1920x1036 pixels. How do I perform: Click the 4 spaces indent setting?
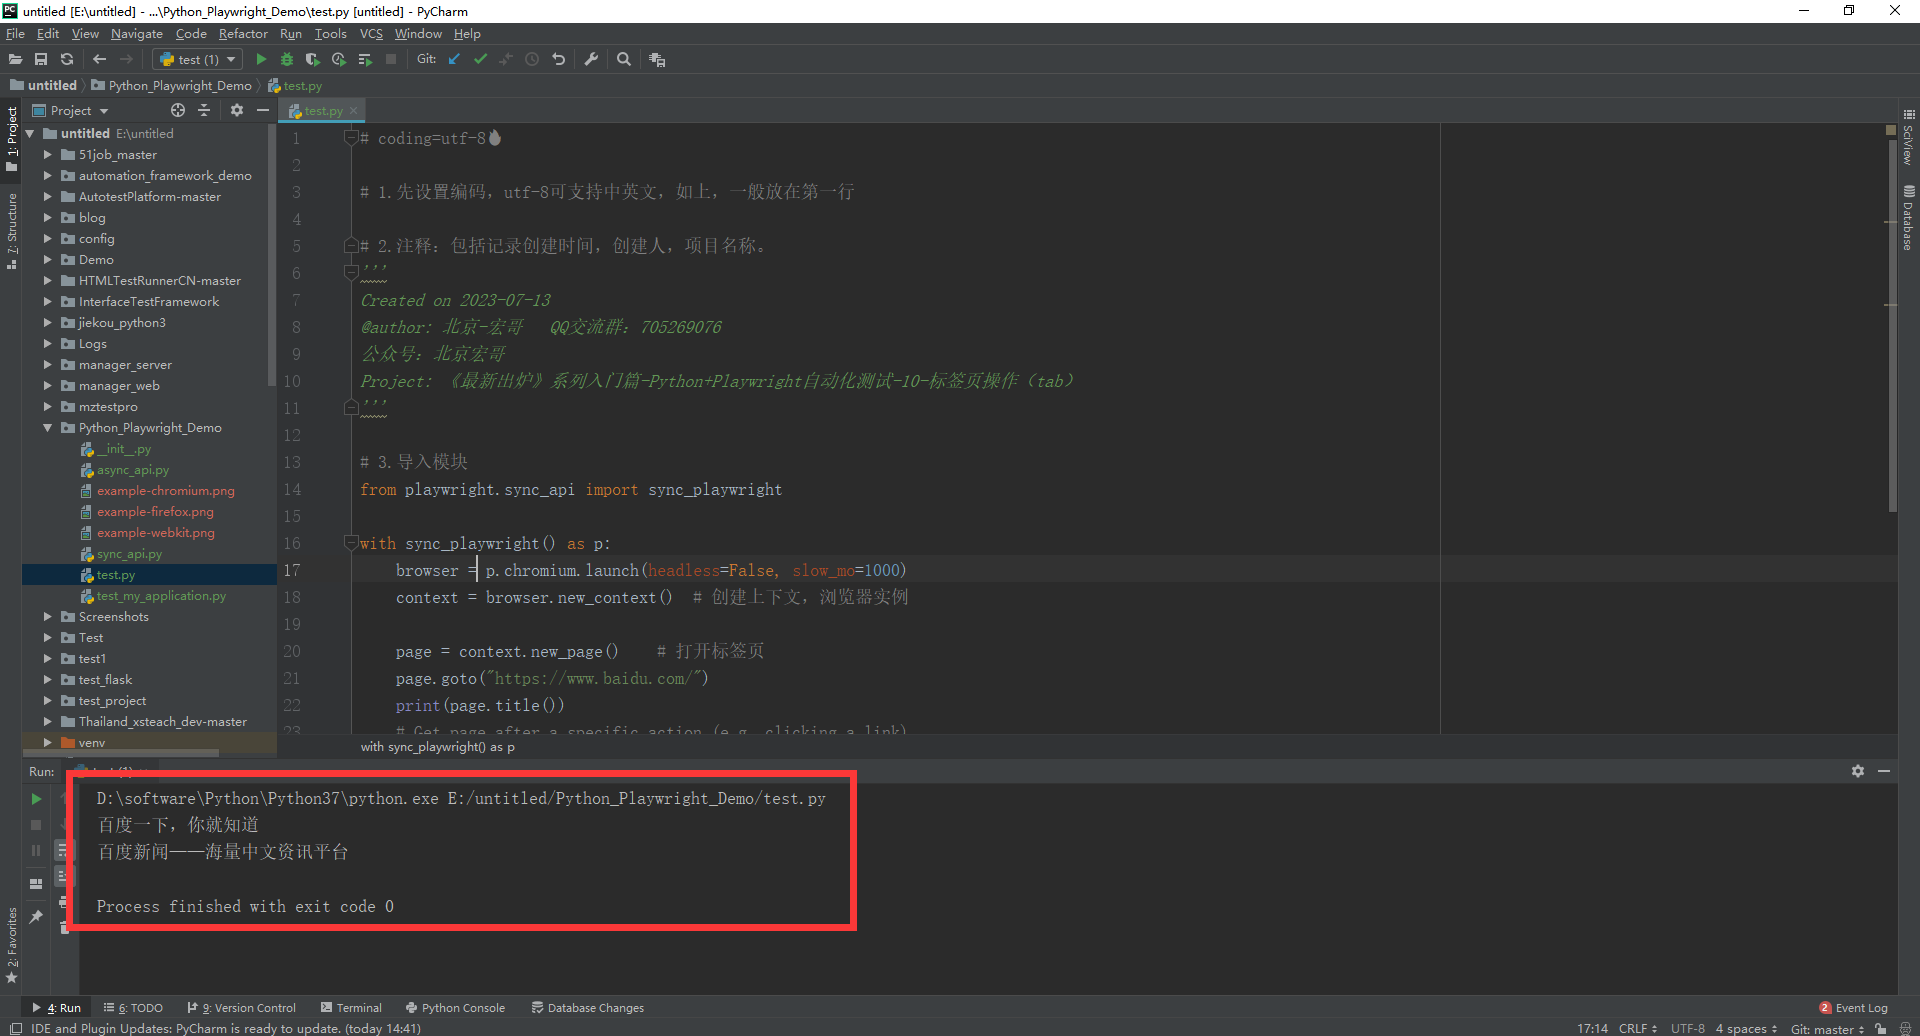coord(1746,1028)
